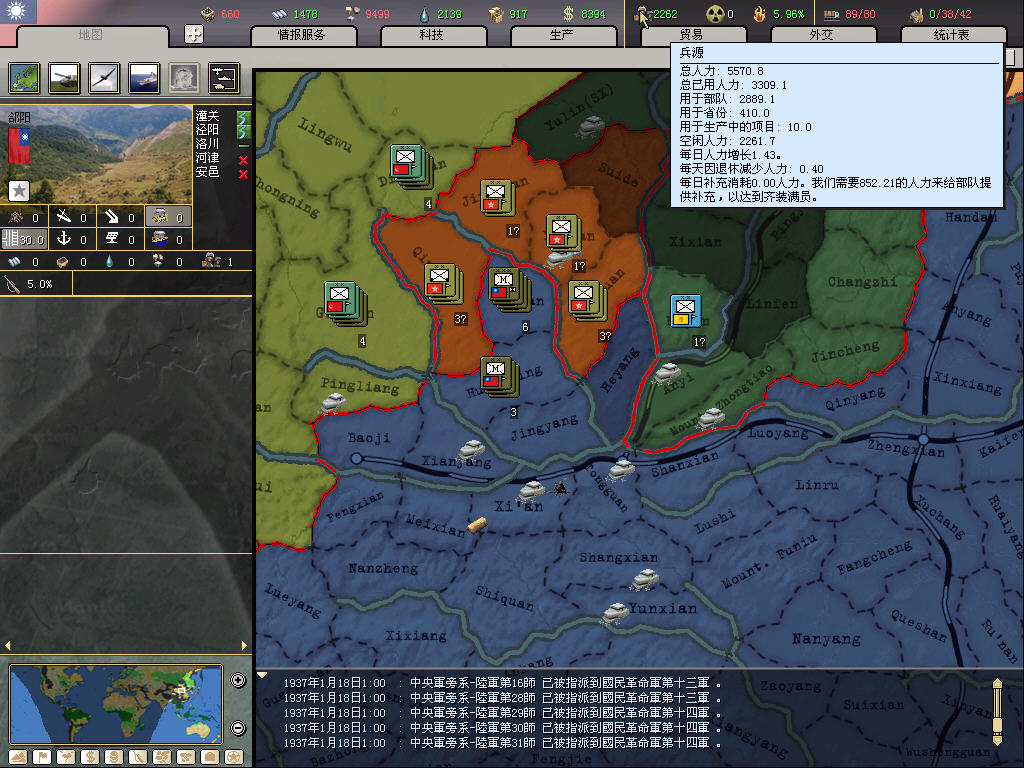Switch to political map mode flag icon
Screen dimensions: 1024x768
pos(42,757)
